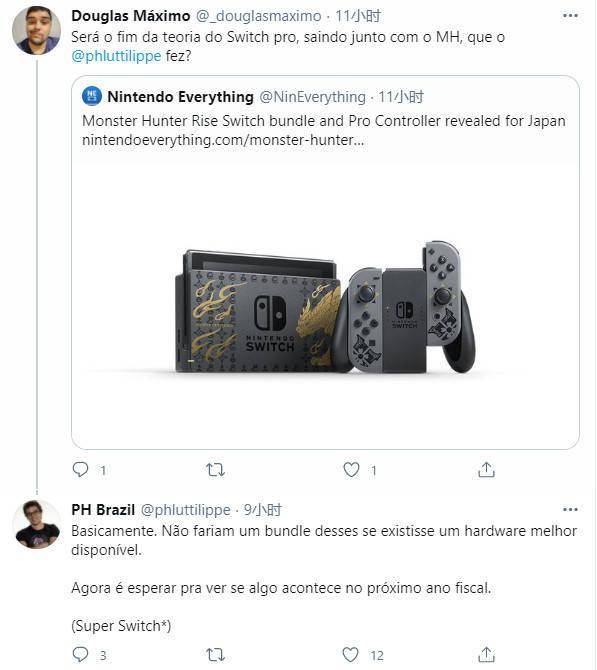Open more options on PH Brazil's tweet

[x=571, y=509]
